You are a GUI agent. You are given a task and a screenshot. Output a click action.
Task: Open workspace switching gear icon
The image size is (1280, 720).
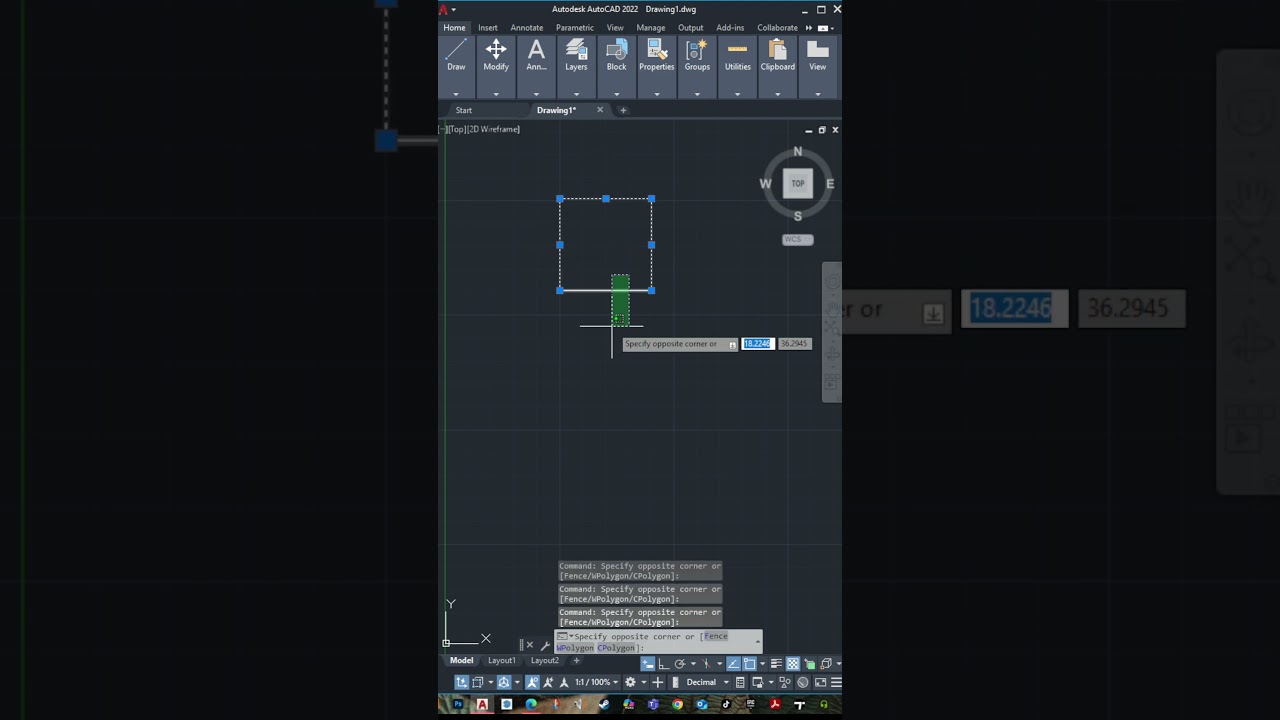tap(630, 682)
